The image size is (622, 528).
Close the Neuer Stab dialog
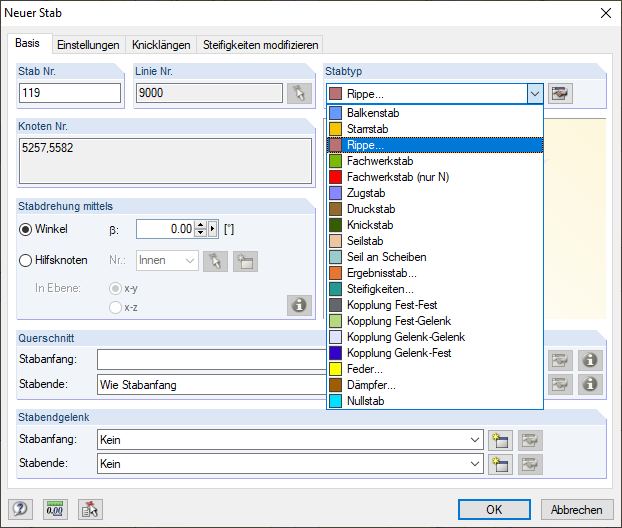[606, 13]
